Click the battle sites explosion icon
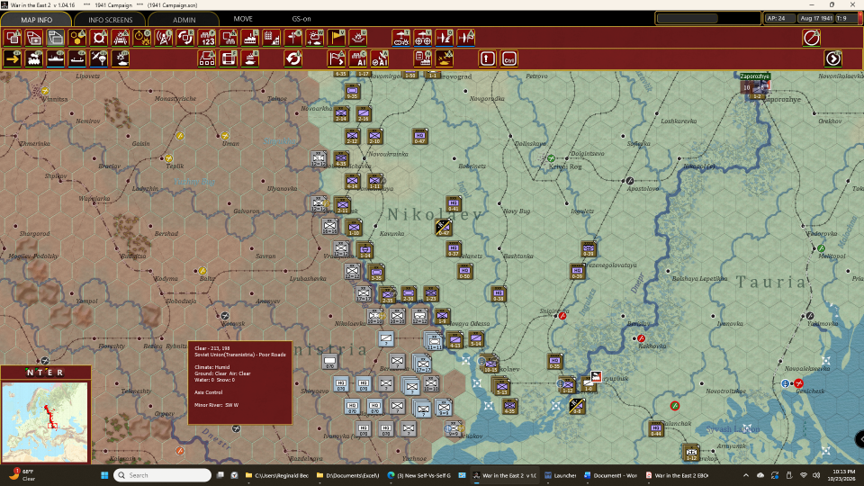 (x=358, y=38)
